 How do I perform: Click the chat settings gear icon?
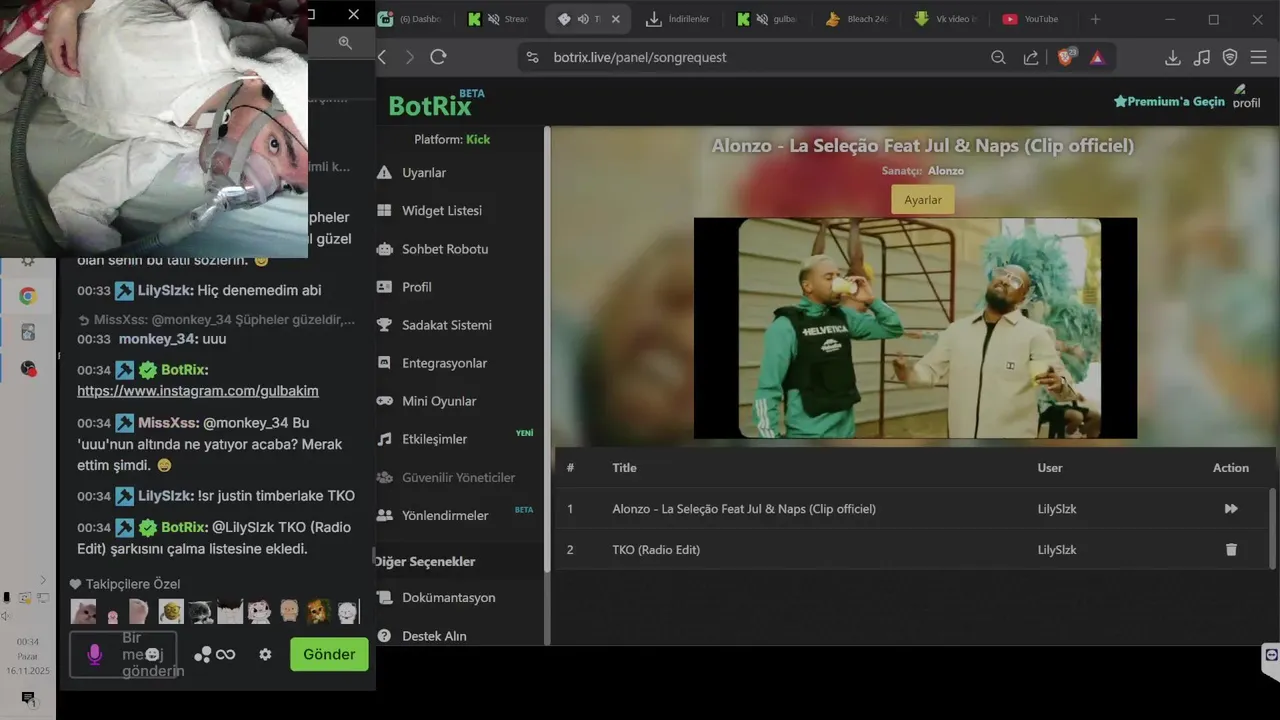point(265,654)
